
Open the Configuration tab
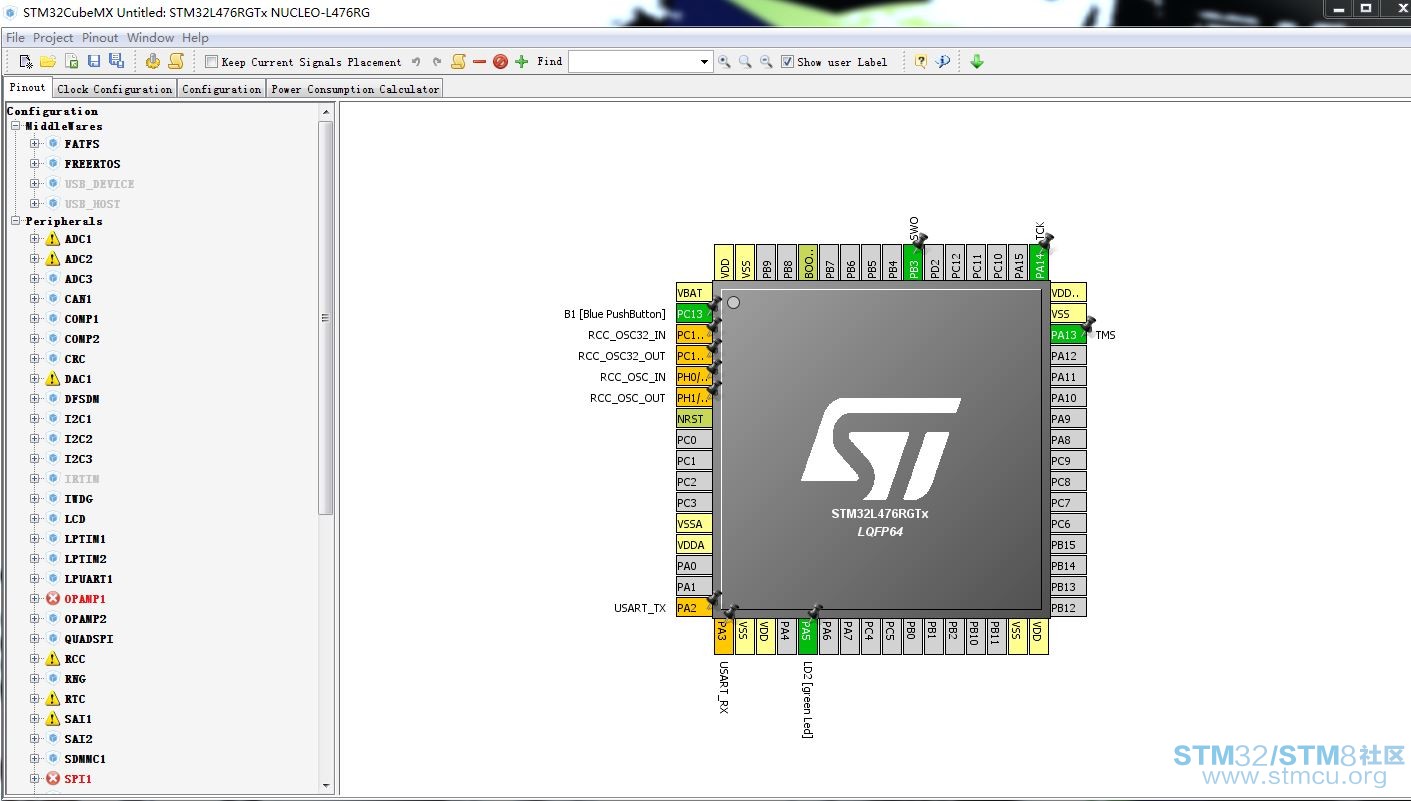click(x=221, y=89)
